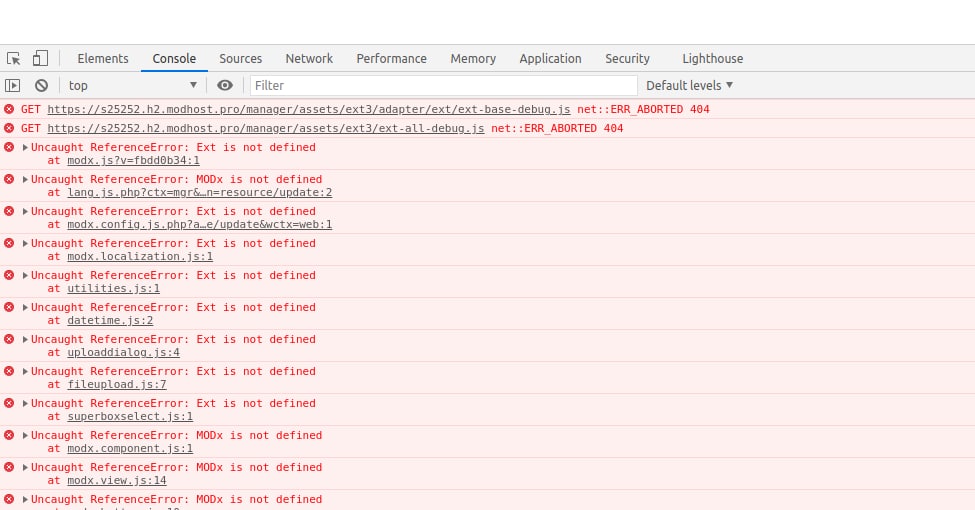975x510 pixels.
Task: Expand the error above utilities.js:1
Action: pyautogui.click(x=25, y=276)
